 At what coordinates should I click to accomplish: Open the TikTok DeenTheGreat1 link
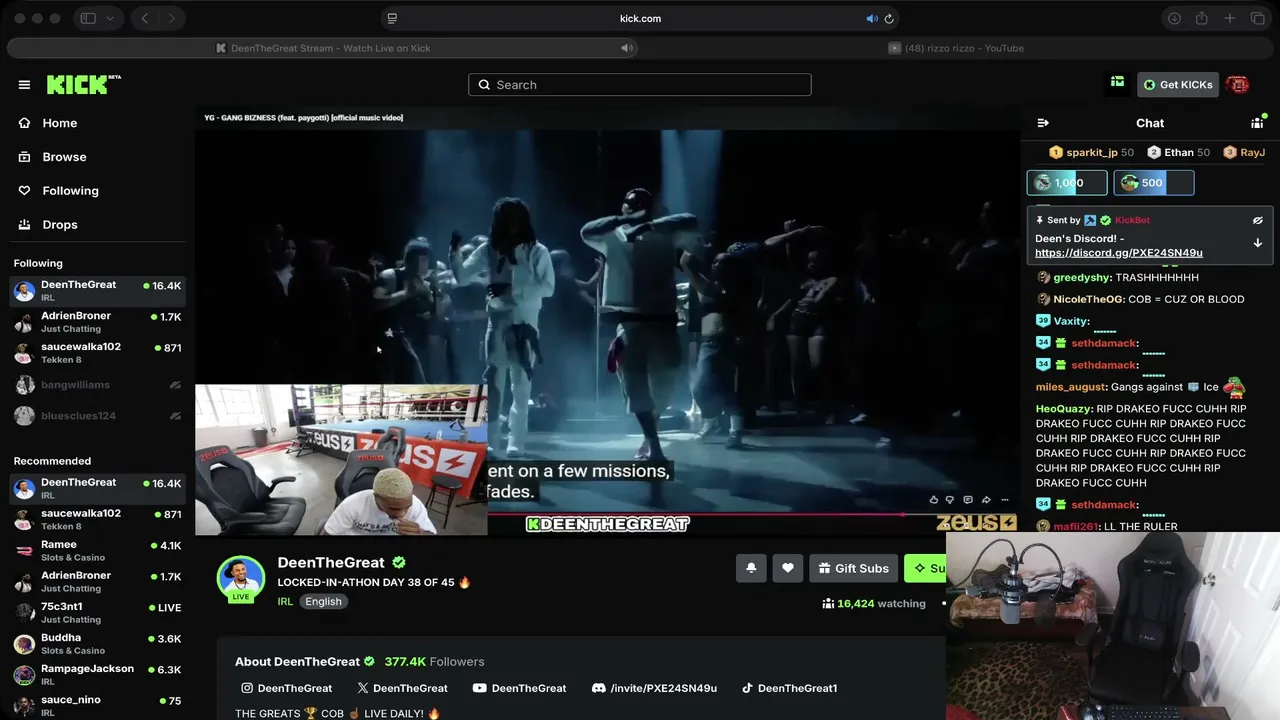tap(790, 688)
